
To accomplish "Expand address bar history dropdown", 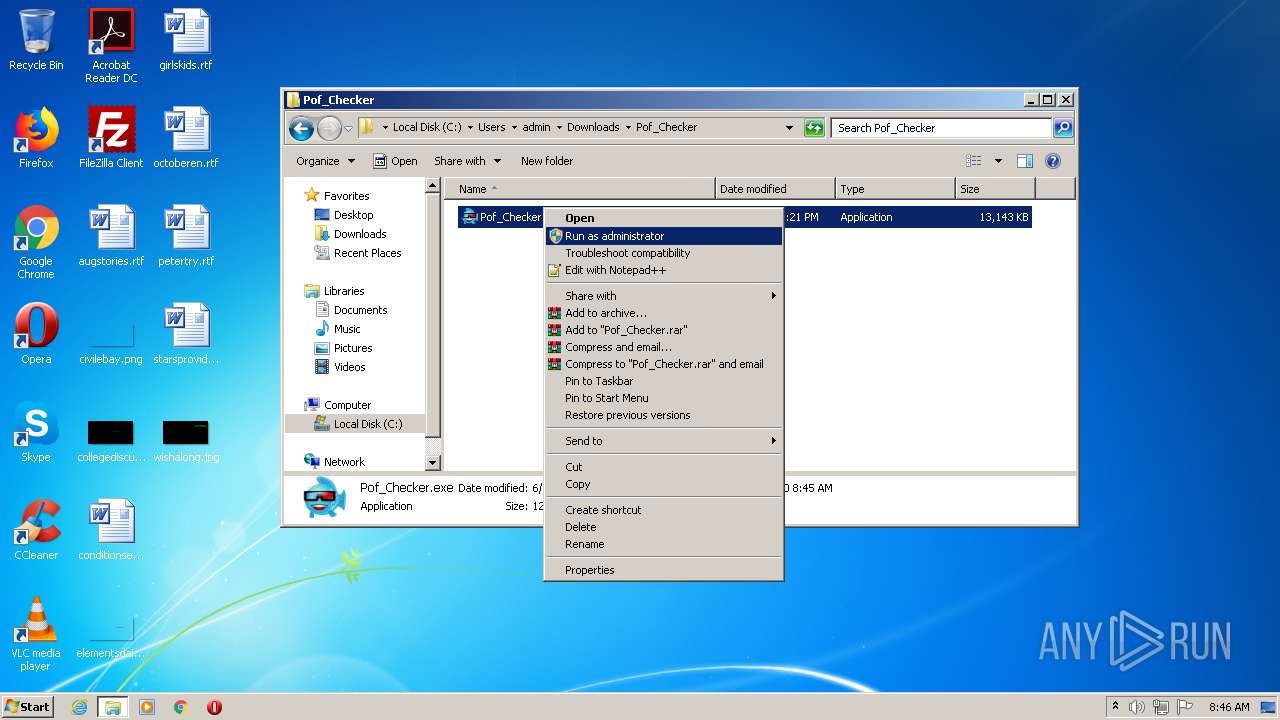I will point(789,128).
